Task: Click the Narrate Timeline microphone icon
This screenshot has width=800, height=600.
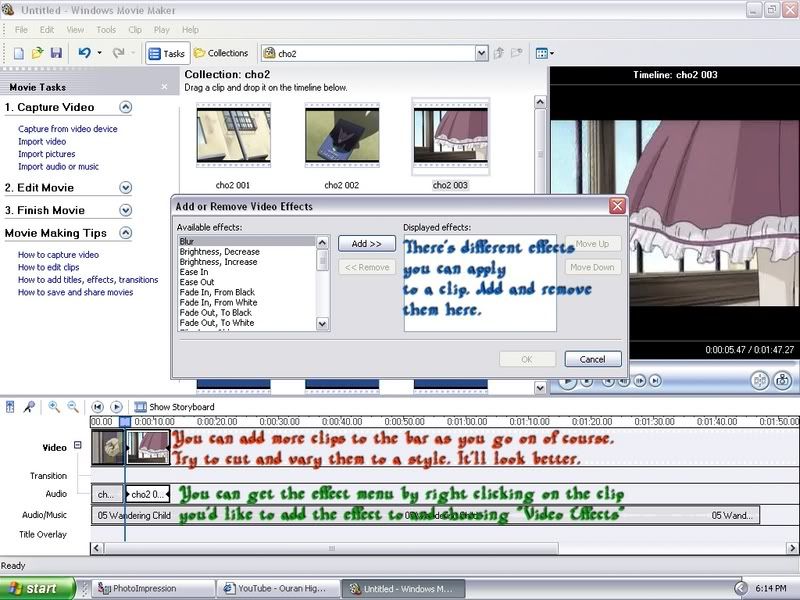Action: coord(29,407)
